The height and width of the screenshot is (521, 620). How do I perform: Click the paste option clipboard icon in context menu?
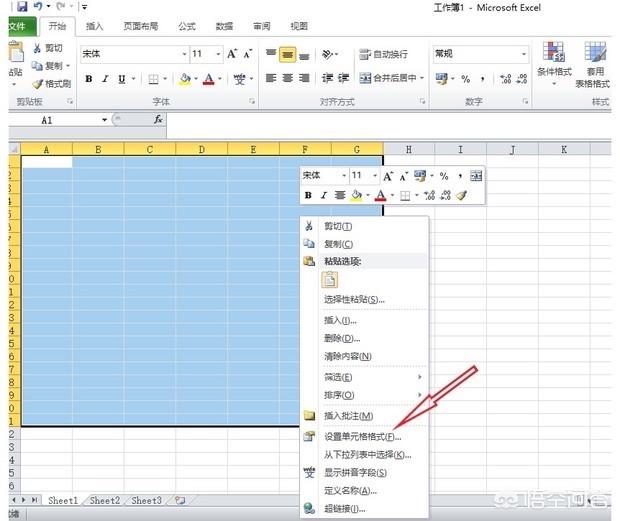pyautogui.click(x=329, y=280)
